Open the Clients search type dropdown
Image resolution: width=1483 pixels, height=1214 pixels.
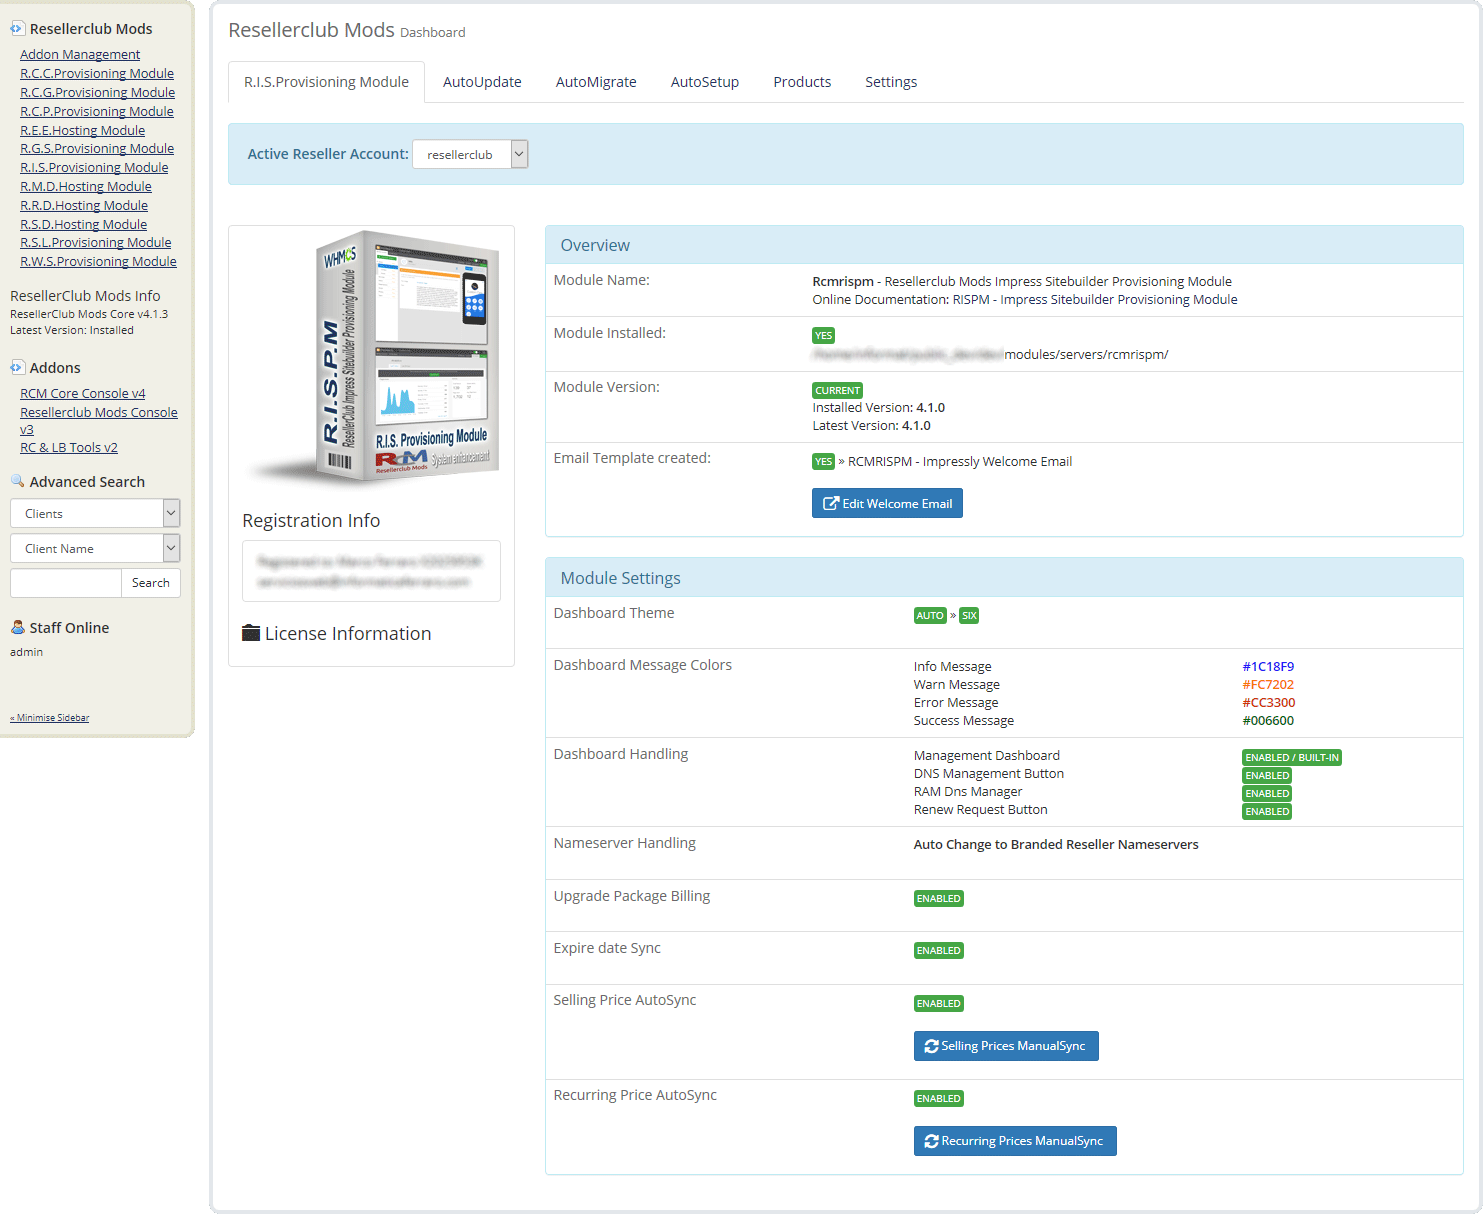(95, 513)
